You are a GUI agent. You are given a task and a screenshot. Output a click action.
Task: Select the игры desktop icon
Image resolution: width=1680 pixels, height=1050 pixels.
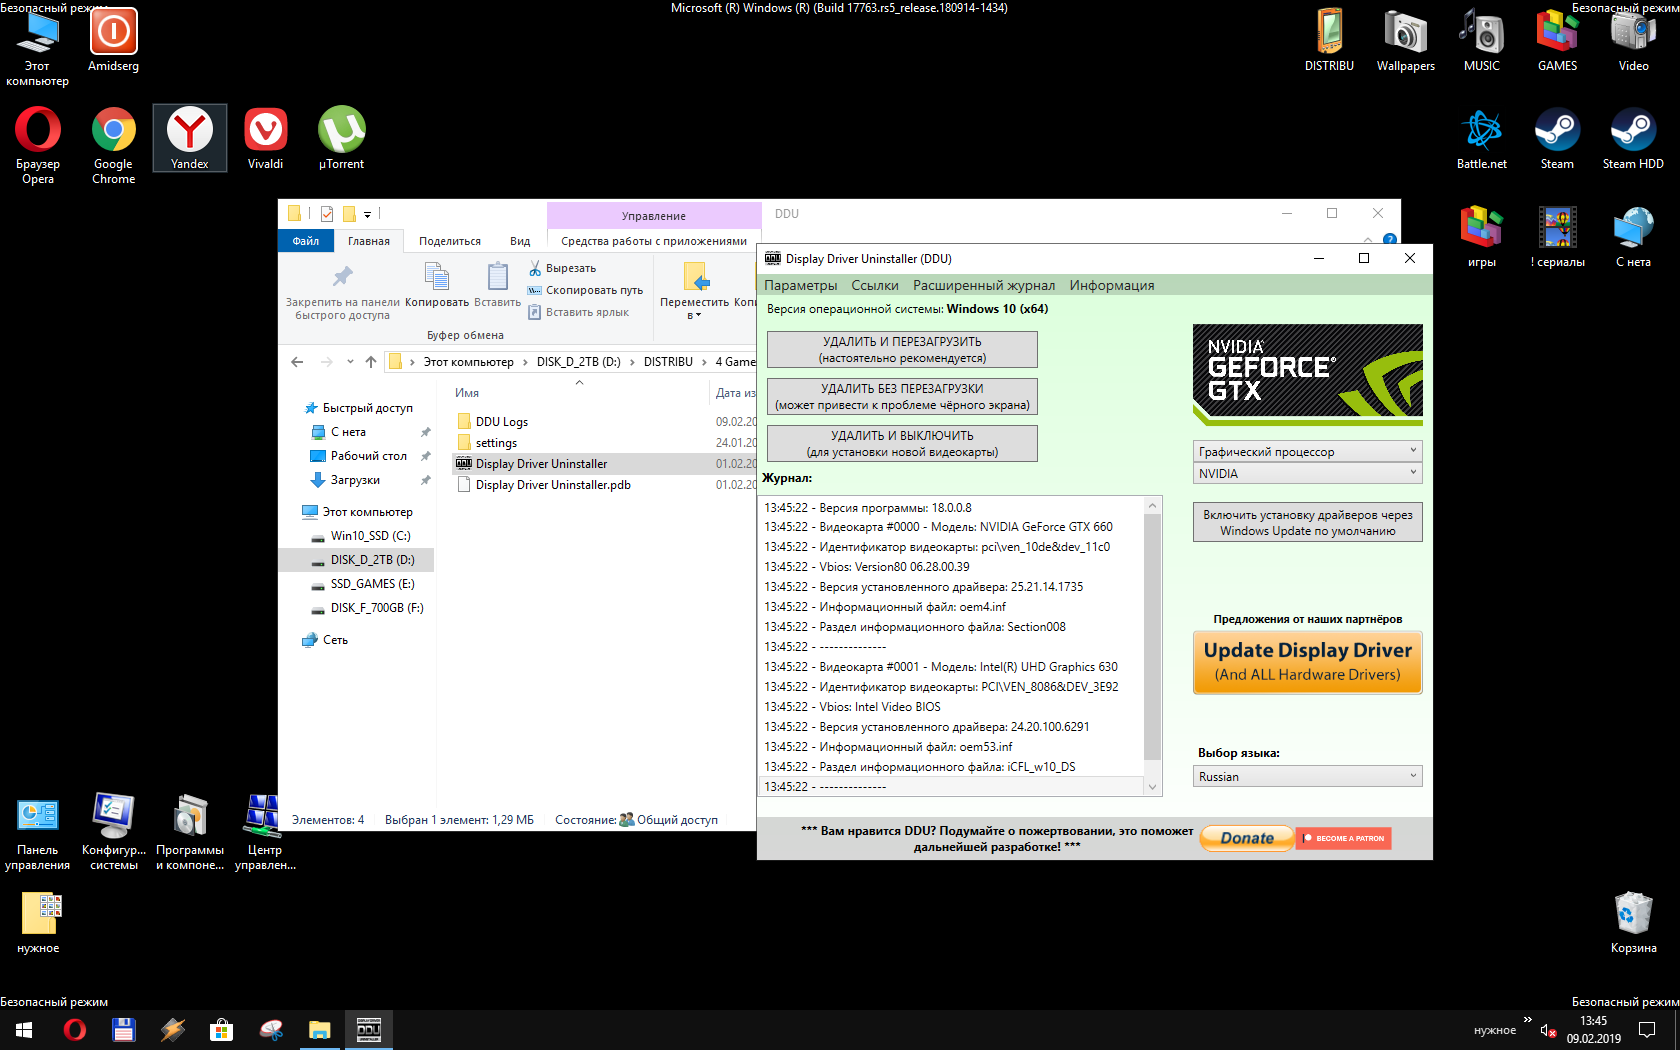(x=1482, y=236)
